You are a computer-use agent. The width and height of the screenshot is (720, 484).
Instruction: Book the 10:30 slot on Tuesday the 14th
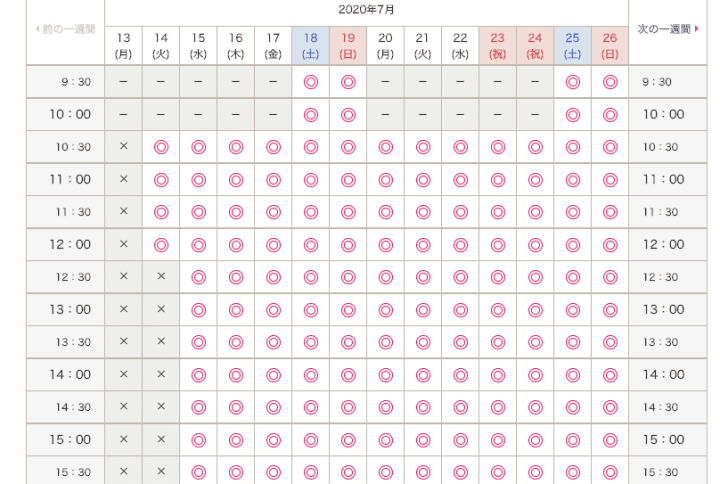click(x=161, y=147)
